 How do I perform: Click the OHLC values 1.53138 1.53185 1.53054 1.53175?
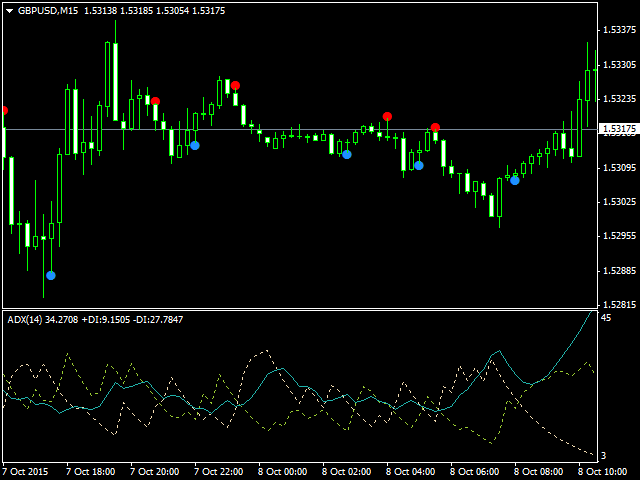pyautogui.click(x=154, y=11)
